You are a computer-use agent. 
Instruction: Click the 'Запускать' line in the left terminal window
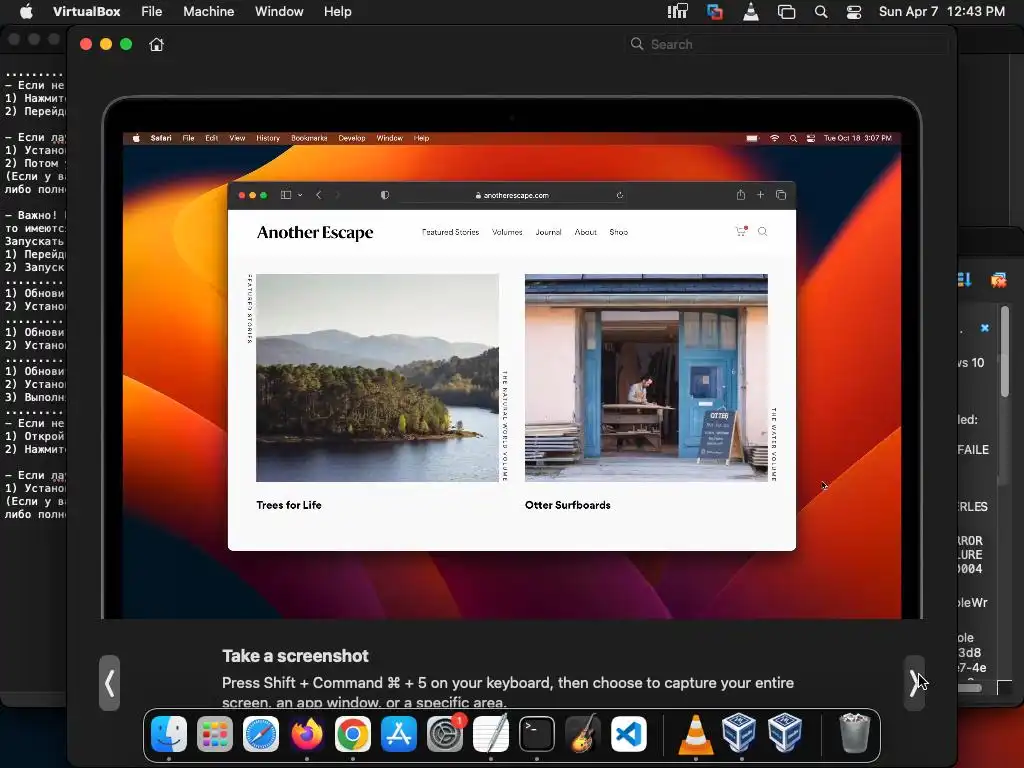coord(35,241)
